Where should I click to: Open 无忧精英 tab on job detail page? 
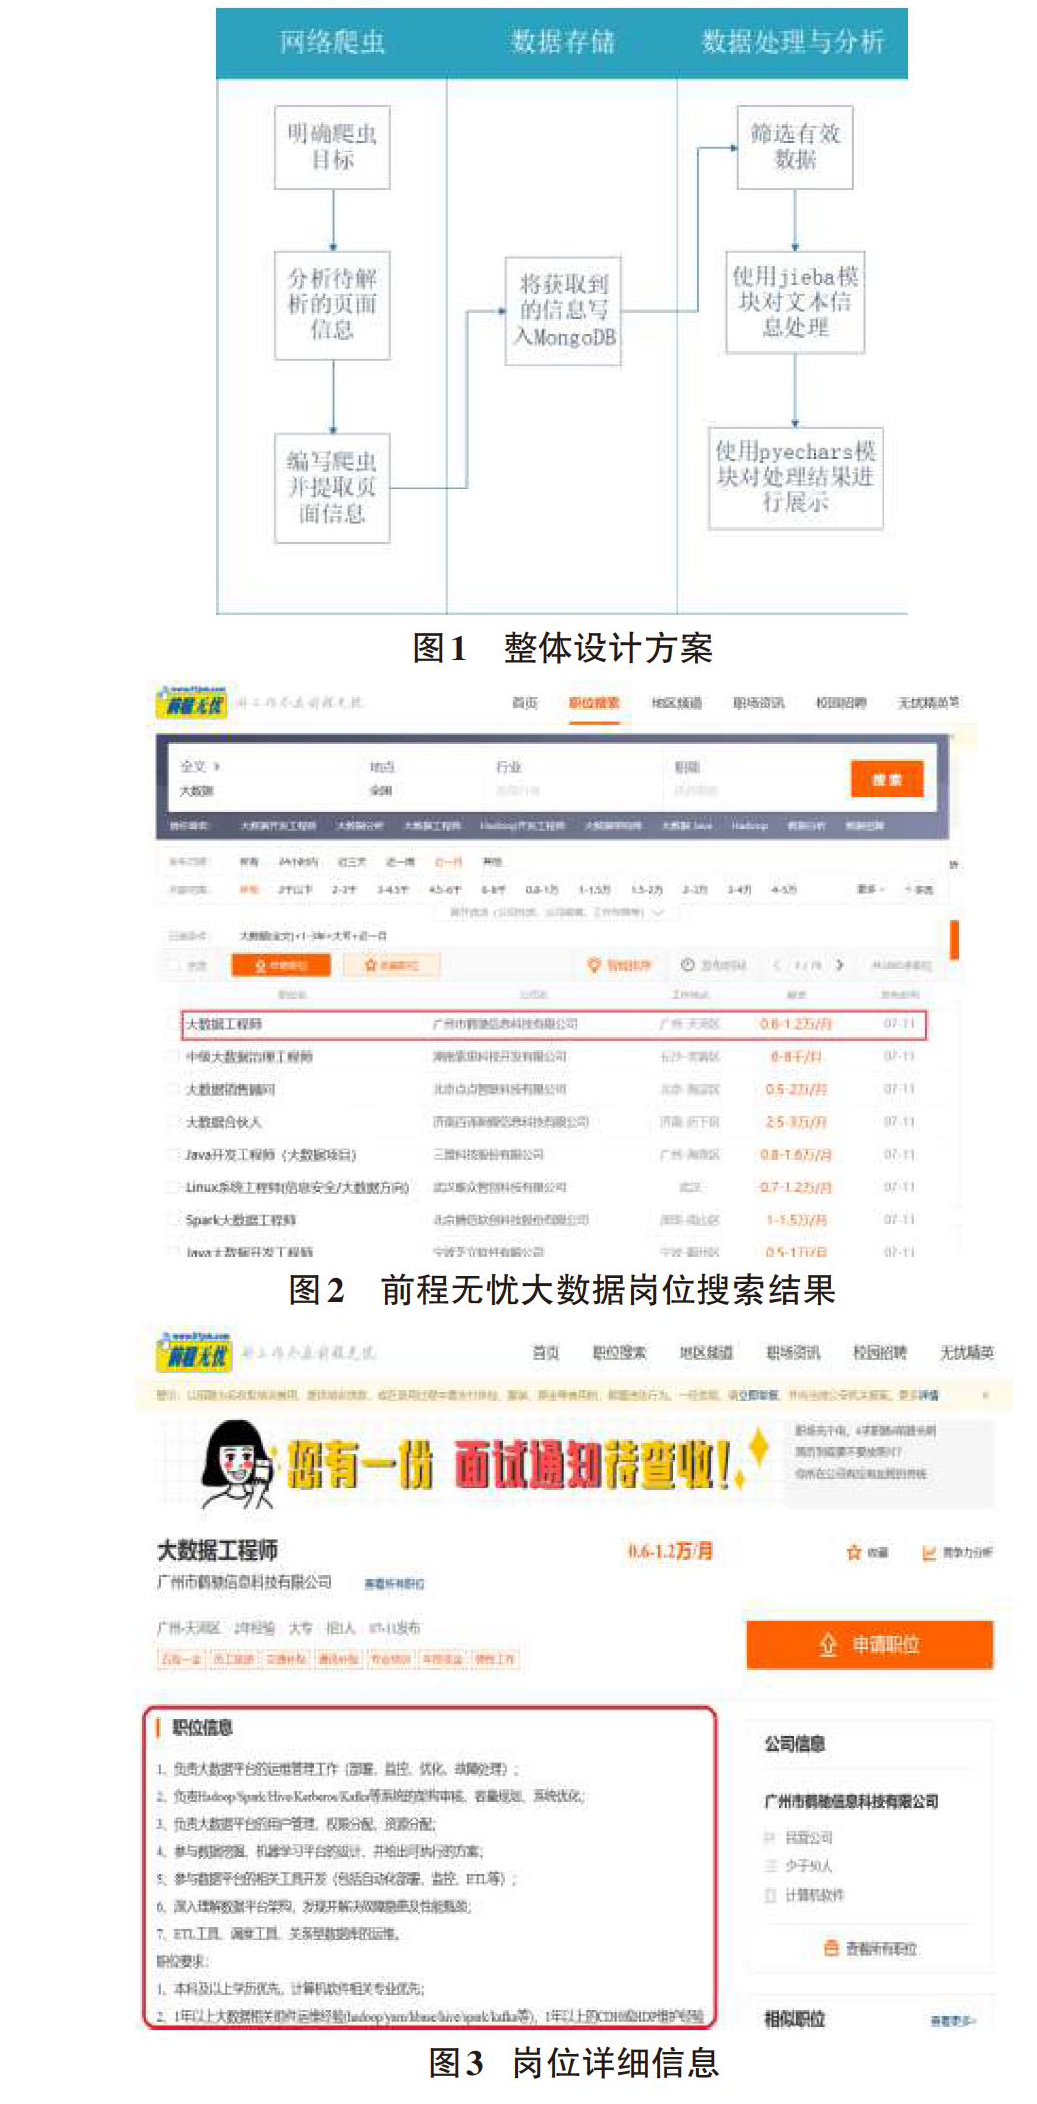pos(966,1352)
